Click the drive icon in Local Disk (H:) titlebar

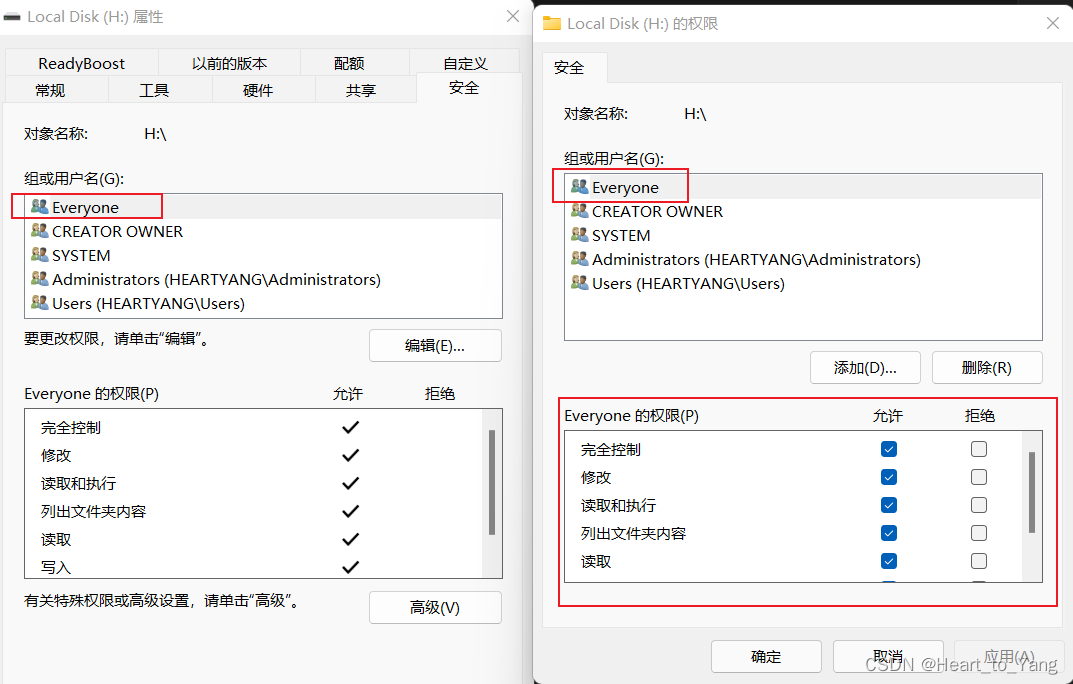[x=12, y=16]
